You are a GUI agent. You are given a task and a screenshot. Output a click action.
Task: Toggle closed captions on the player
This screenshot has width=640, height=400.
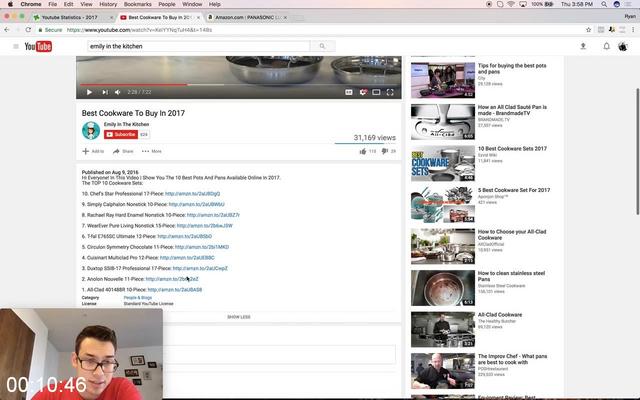tap(349, 92)
